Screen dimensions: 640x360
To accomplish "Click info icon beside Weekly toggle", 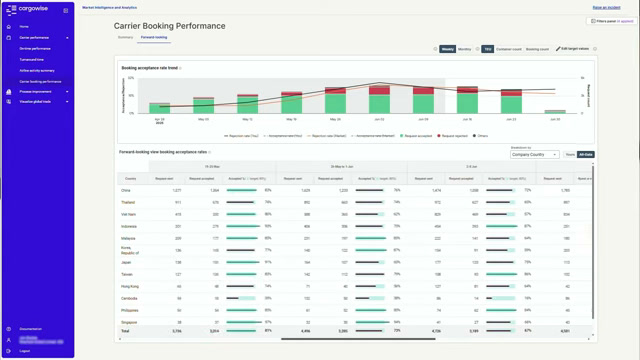I will (435, 49).
